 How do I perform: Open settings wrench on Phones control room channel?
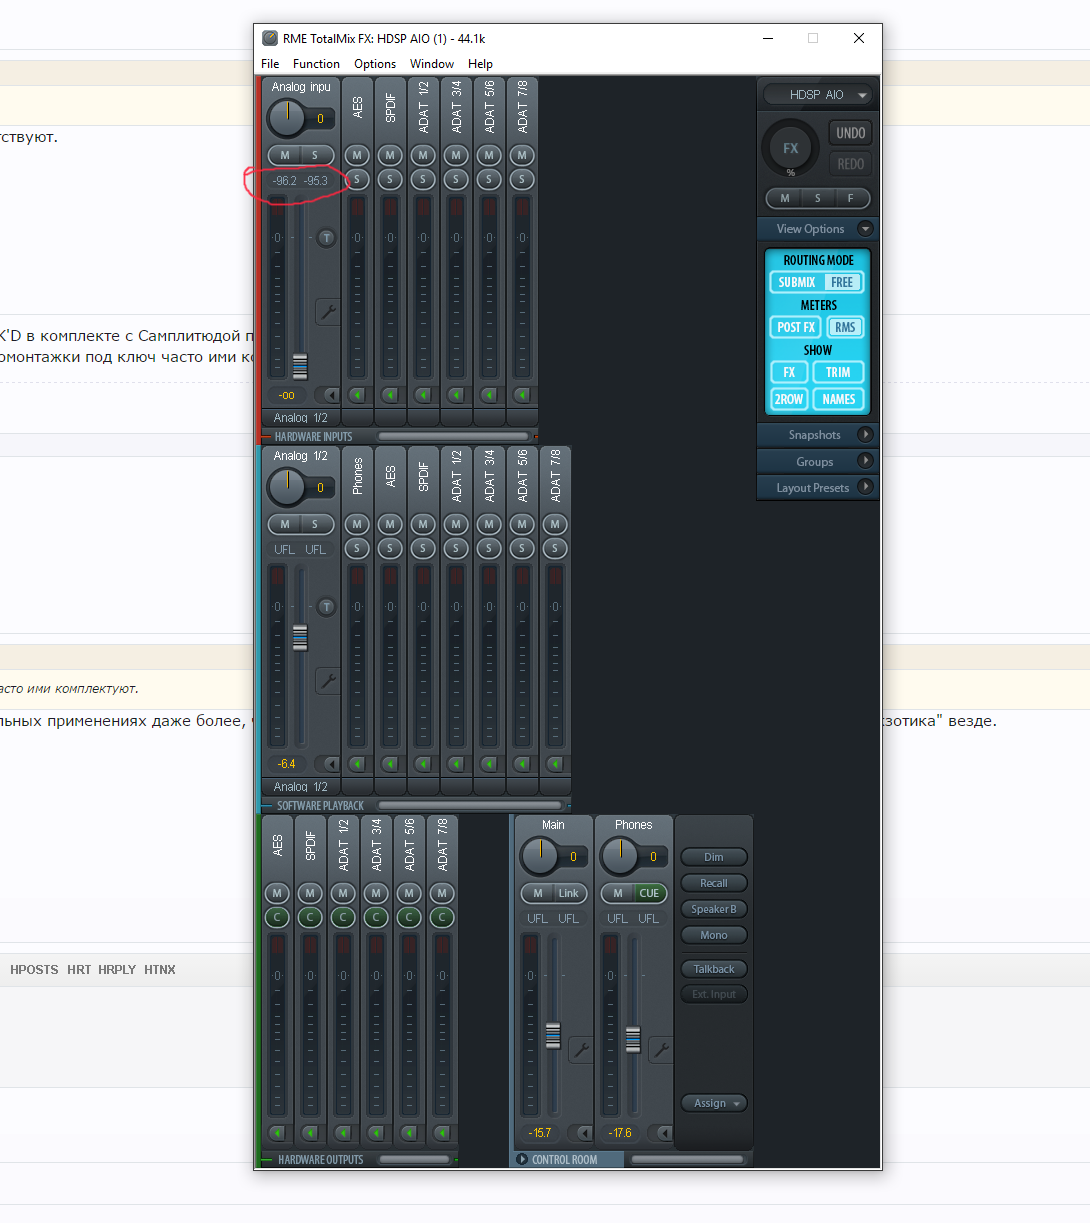pyautogui.click(x=661, y=1050)
